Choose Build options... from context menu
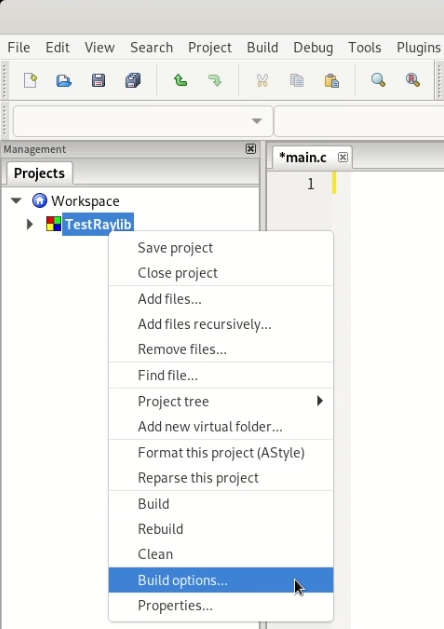 pyautogui.click(x=221, y=580)
